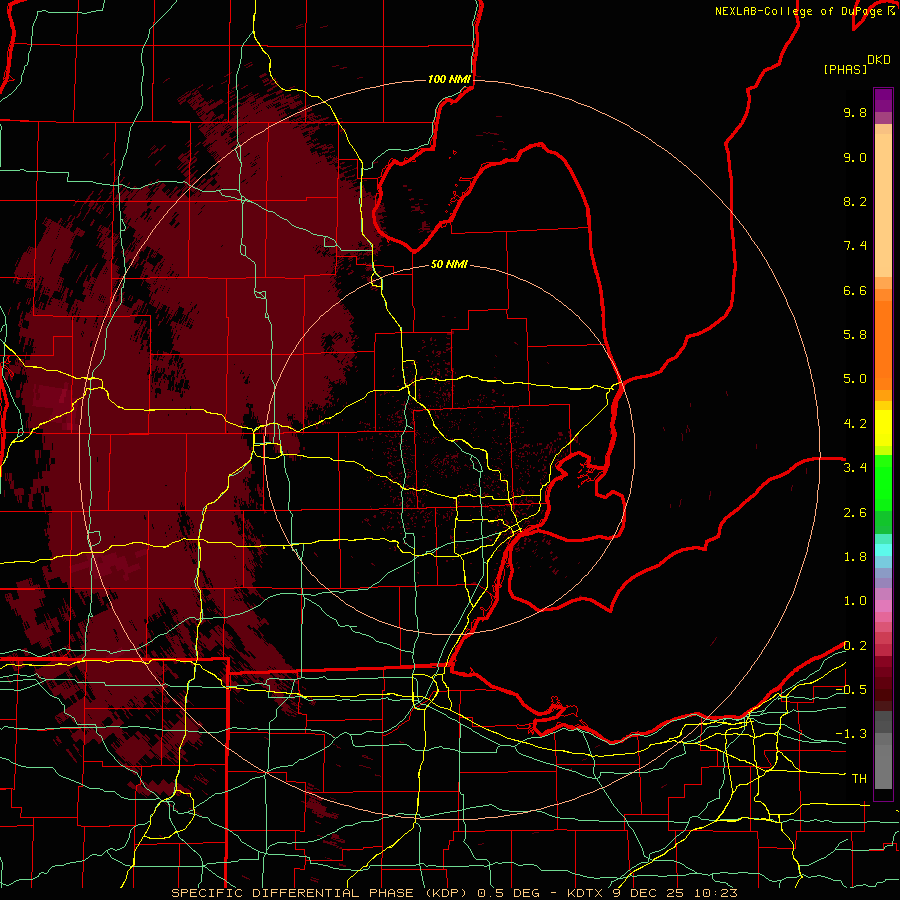Click the 1.0 scale label
The height and width of the screenshot is (900, 900).
pyautogui.click(x=855, y=601)
